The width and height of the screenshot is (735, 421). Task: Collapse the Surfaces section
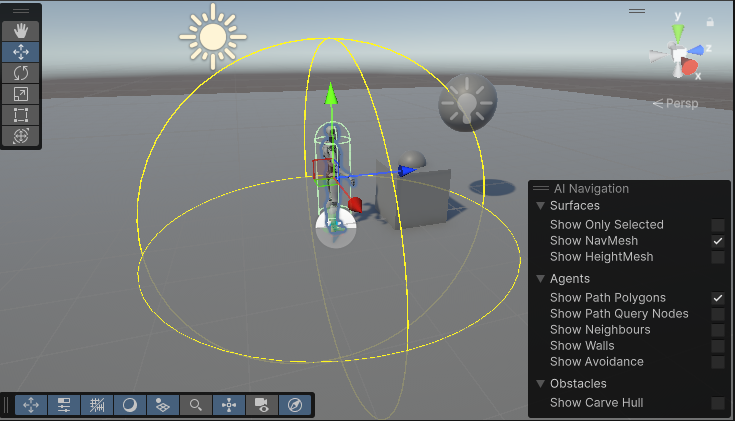(x=540, y=206)
